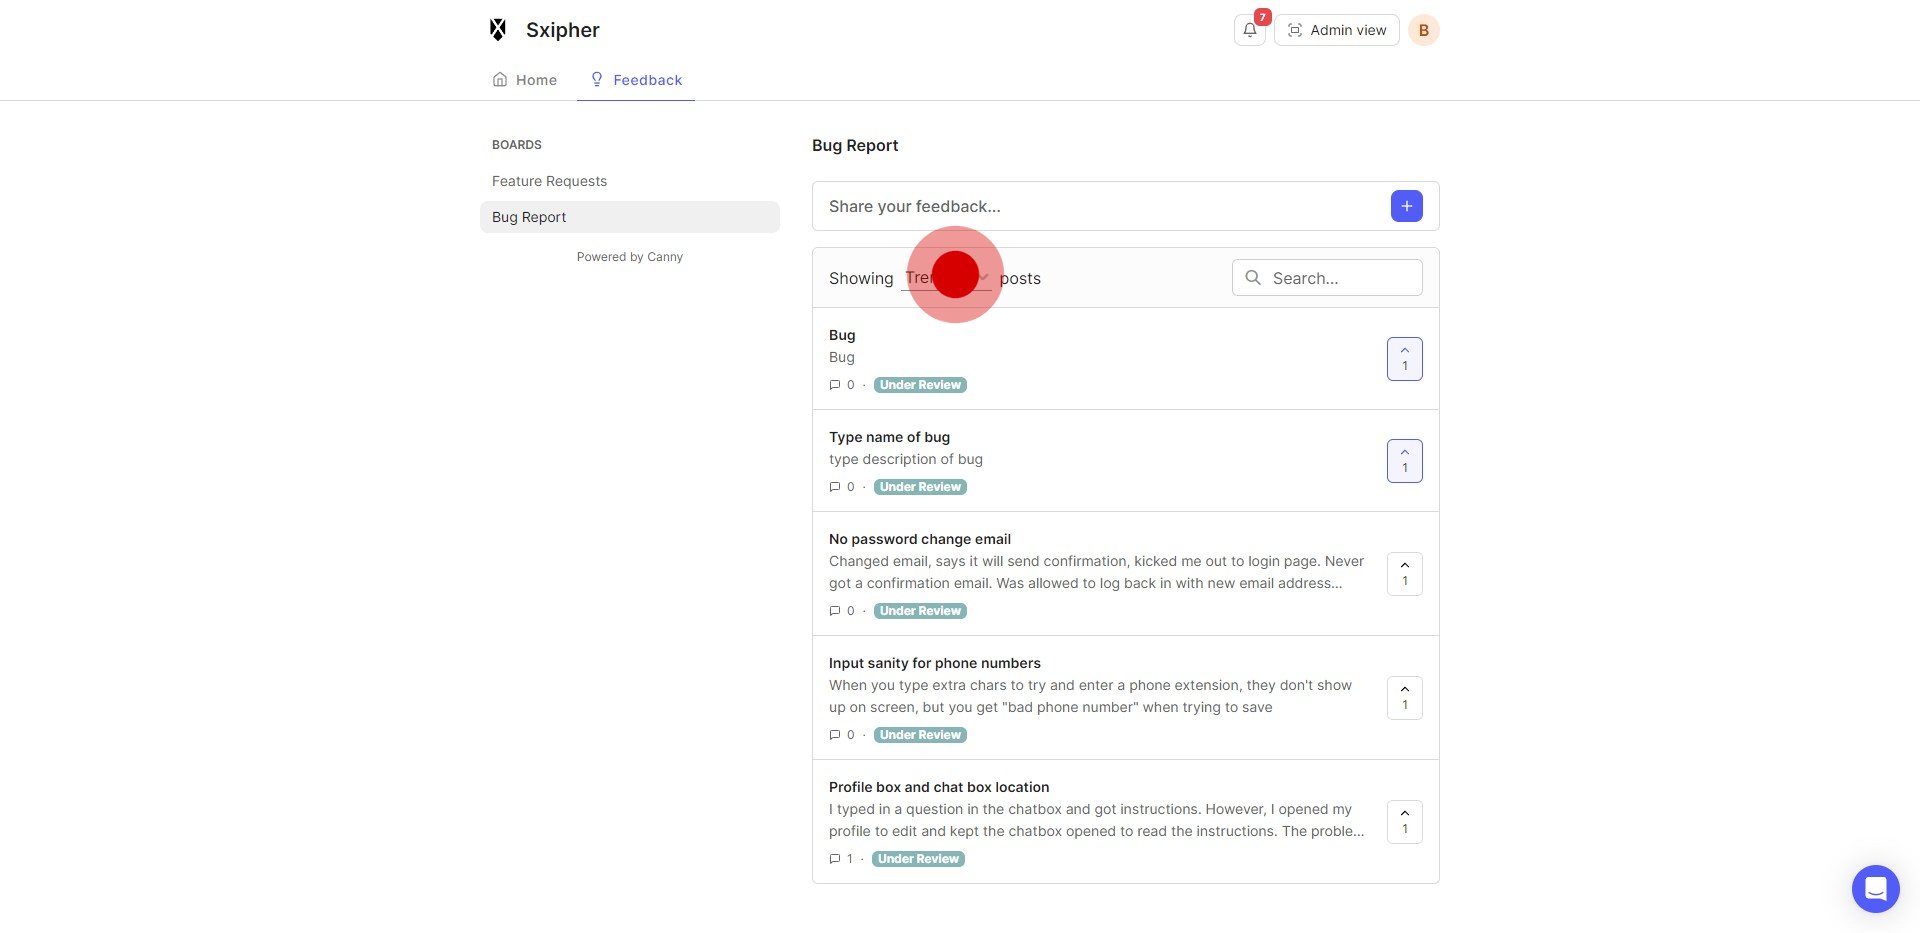The image size is (1920, 933).
Task: Follow the Powered by Canny link
Action: 629,257
